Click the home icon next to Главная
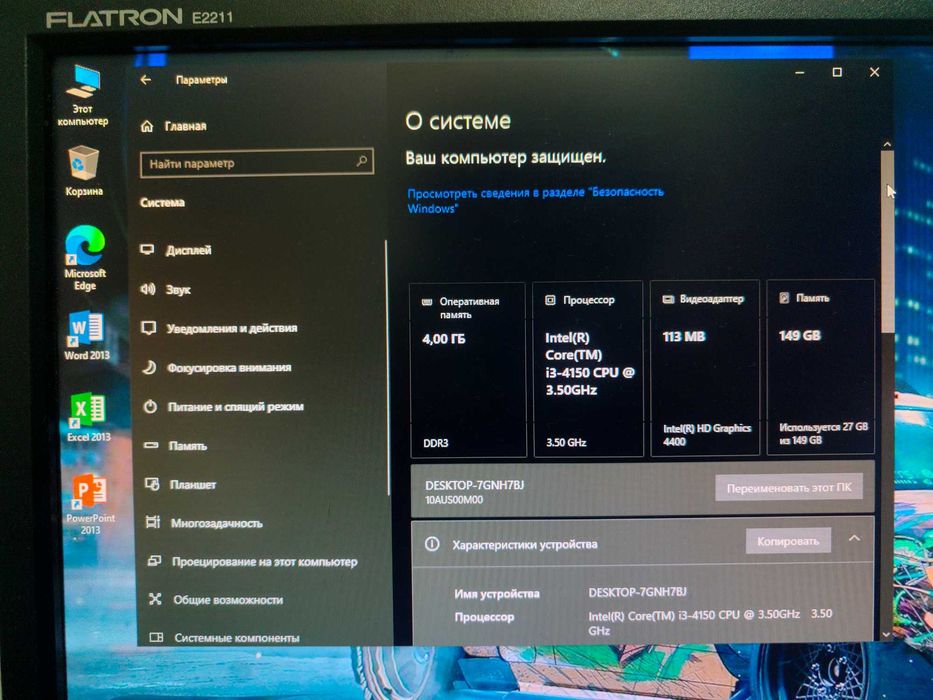Viewport: 933px width, 700px height. pos(147,126)
